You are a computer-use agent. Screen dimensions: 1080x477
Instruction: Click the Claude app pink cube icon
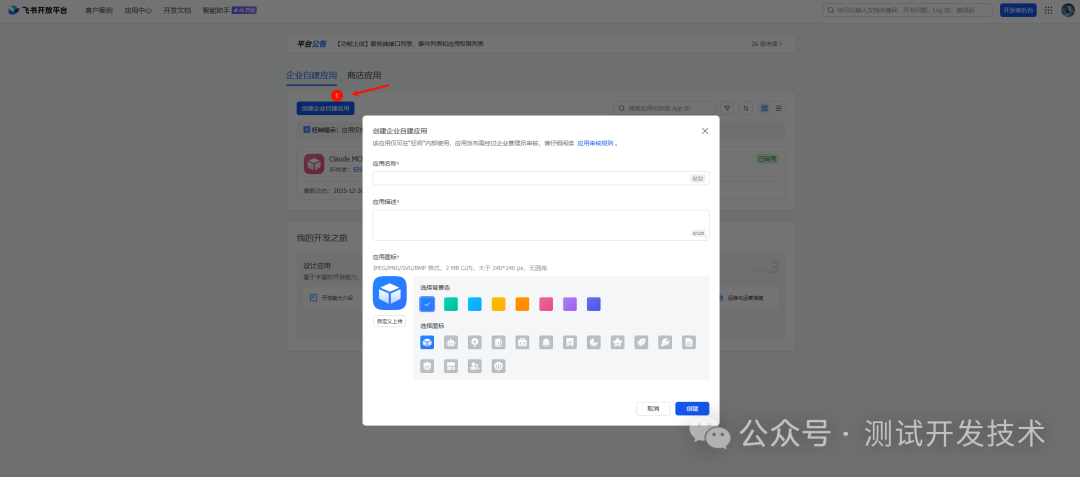(x=314, y=164)
